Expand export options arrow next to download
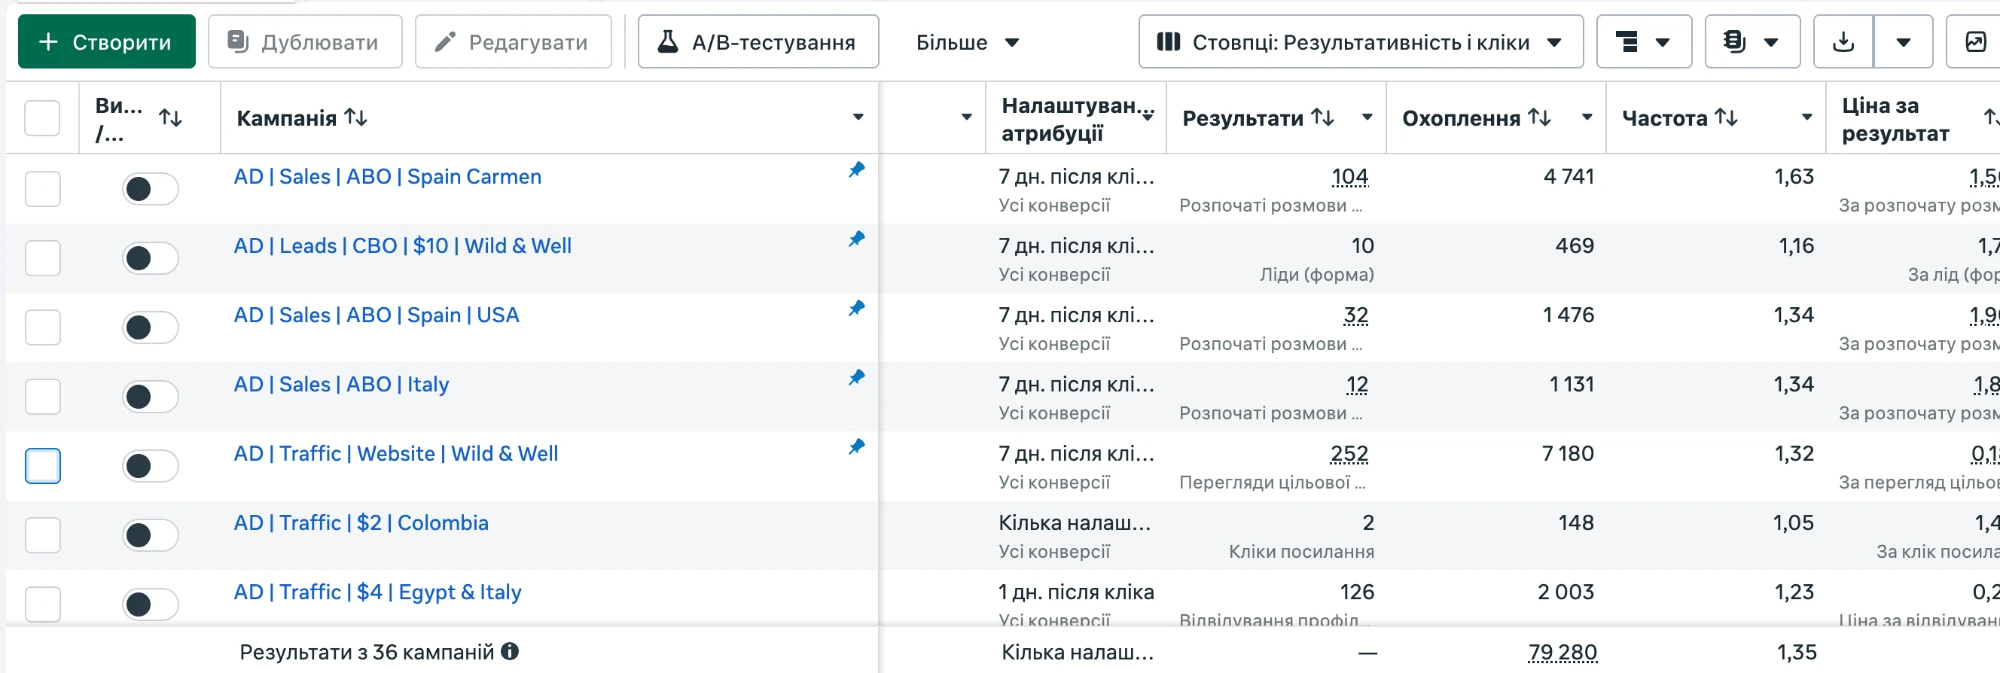This screenshot has height=673, width=2000. 1903,42
